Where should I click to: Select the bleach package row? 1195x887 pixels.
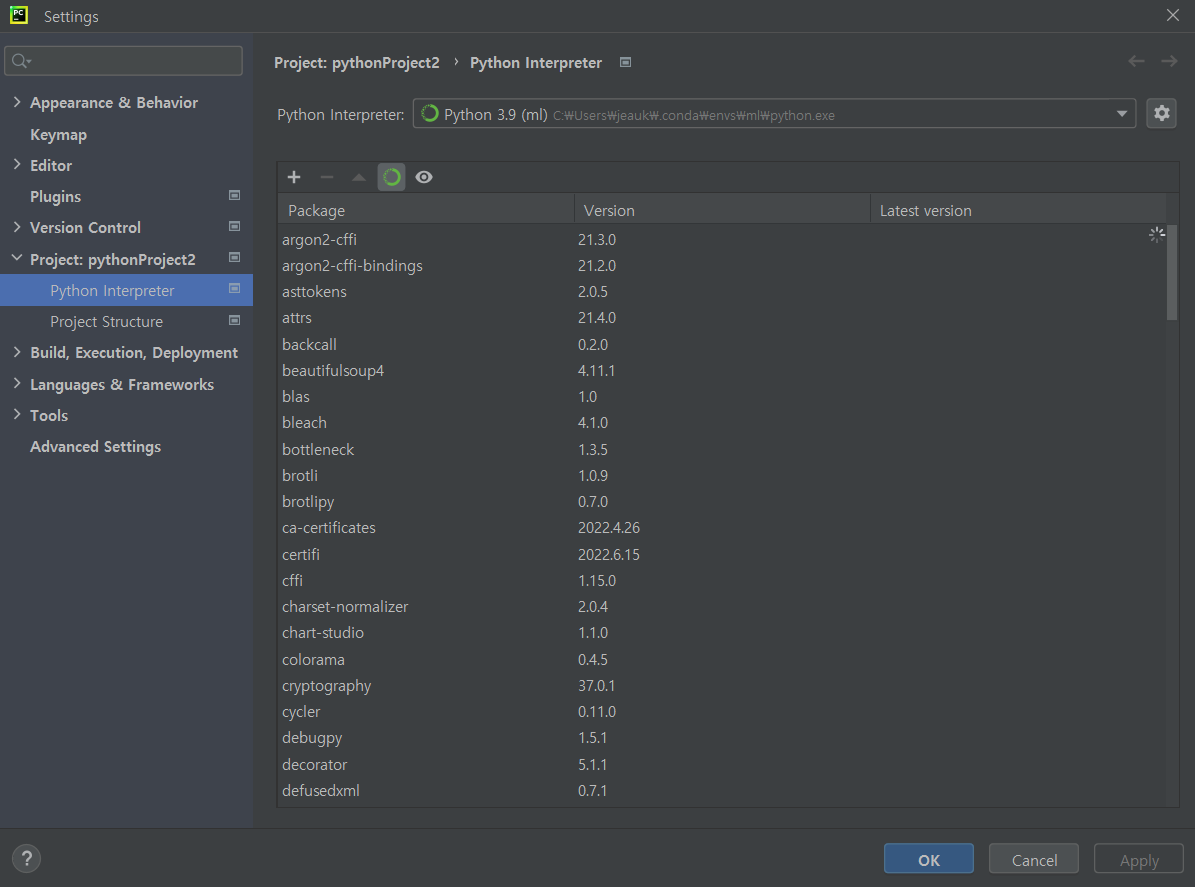coord(722,423)
